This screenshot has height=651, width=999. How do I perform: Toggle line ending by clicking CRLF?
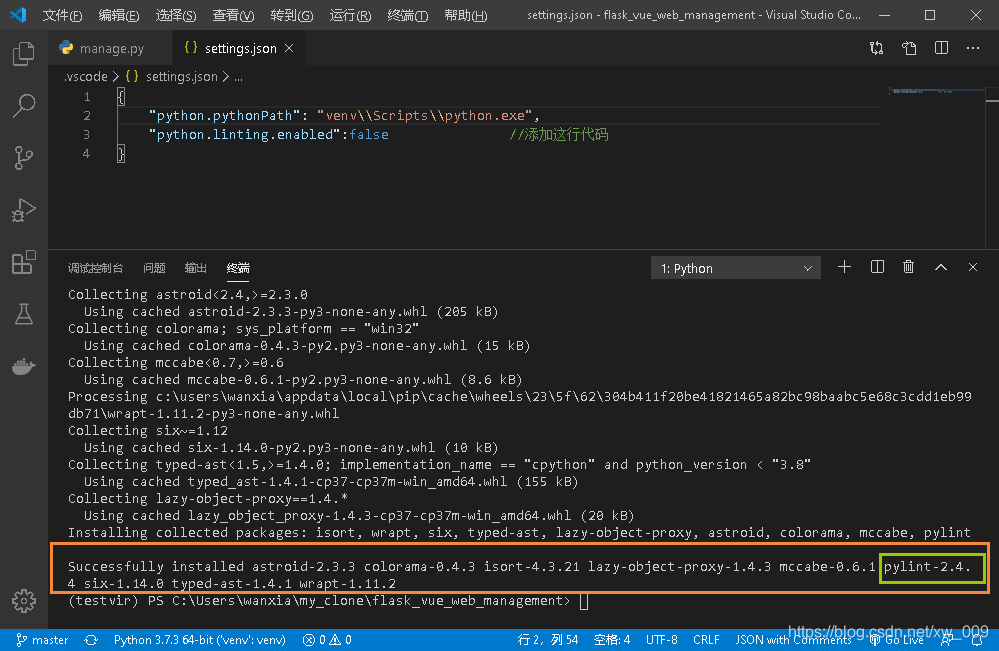point(706,639)
